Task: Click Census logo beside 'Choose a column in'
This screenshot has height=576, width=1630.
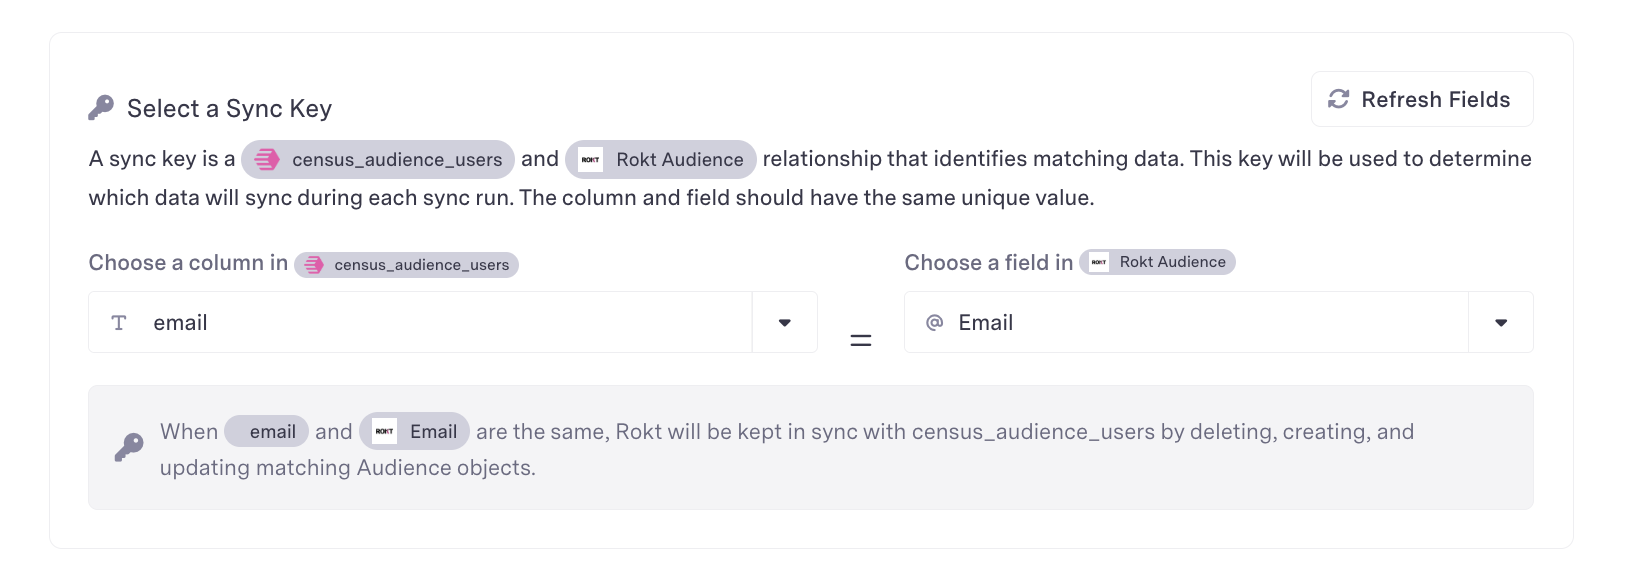Action: click(x=314, y=265)
